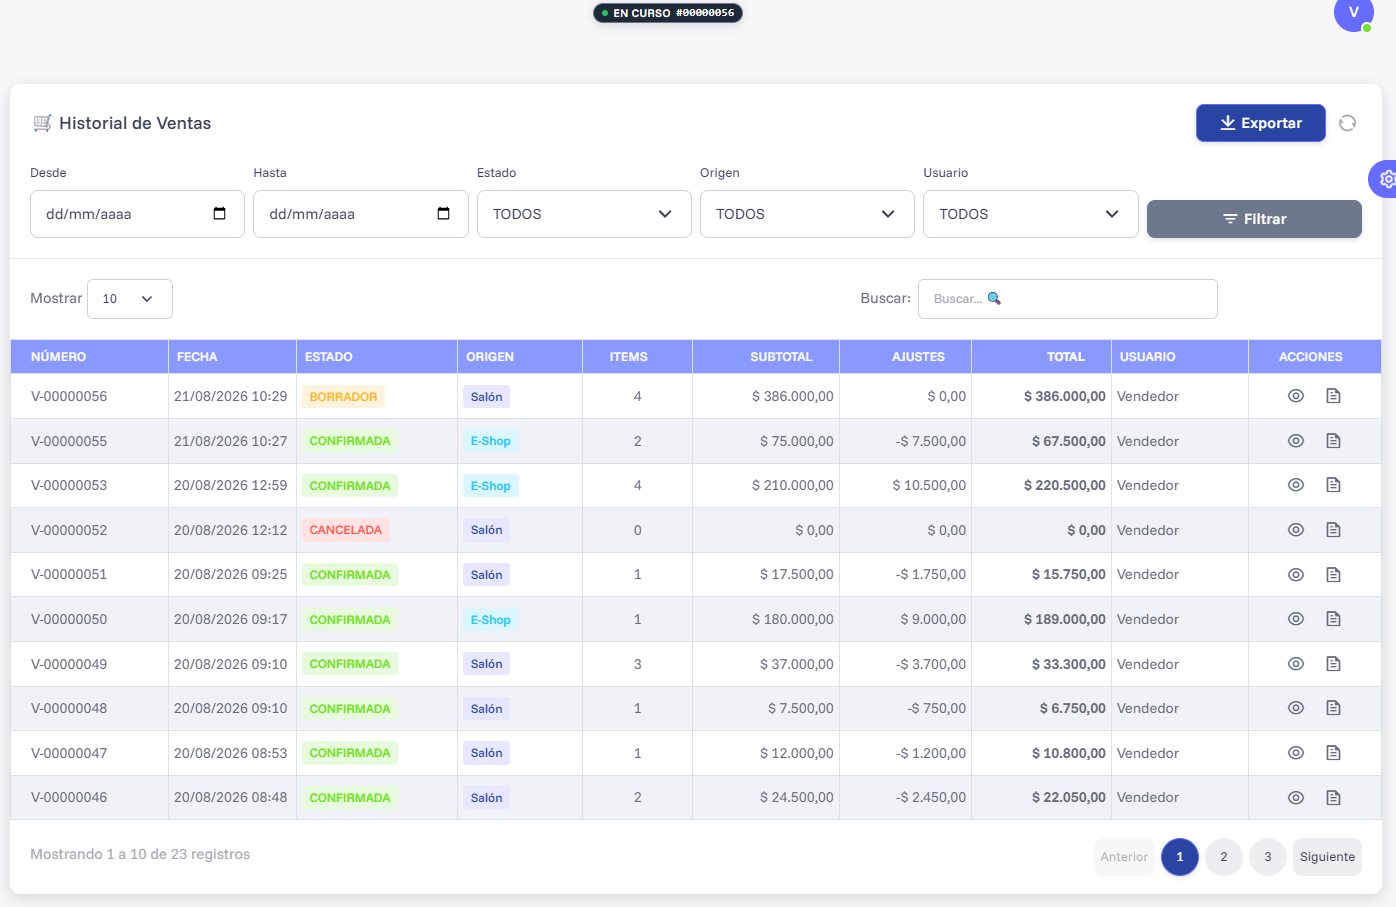This screenshot has height=907, width=1396.
Task: Open document icon for V-00000055
Action: pyautogui.click(x=1333, y=441)
